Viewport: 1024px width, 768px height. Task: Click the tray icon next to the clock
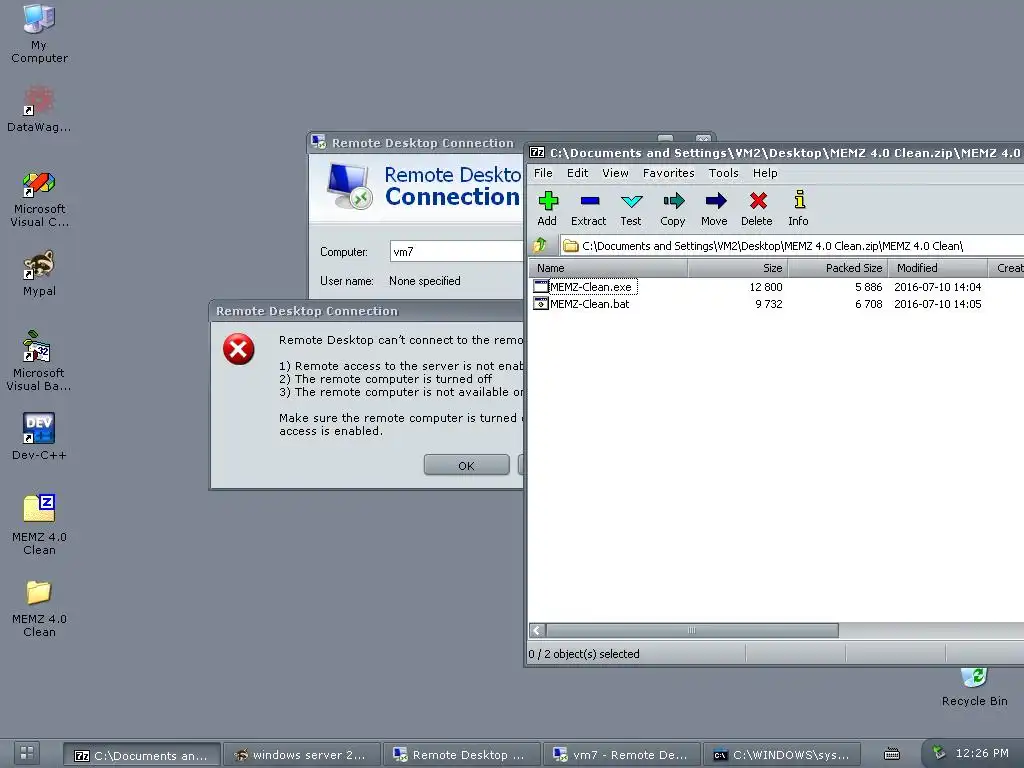coord(938,752)
